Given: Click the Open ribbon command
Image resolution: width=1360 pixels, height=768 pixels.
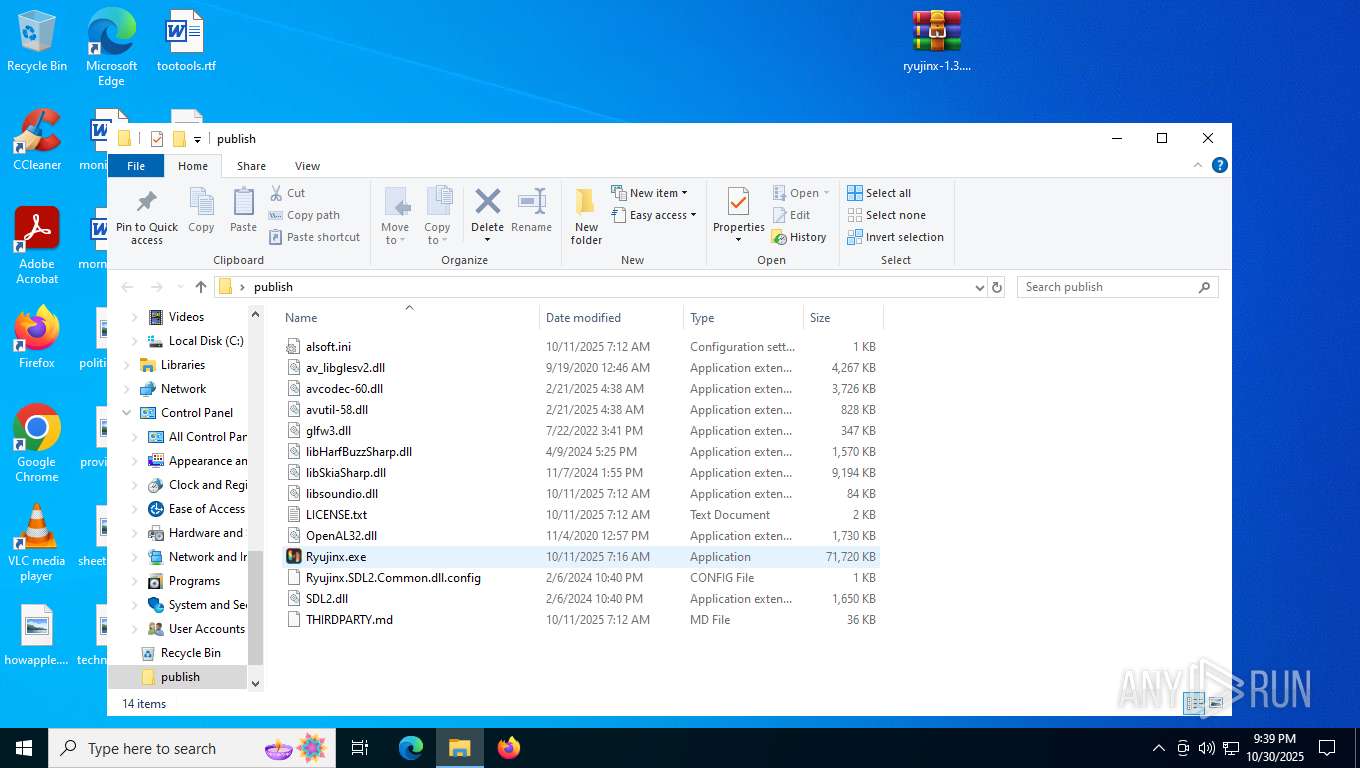Looking at the screenshot, I should pyautogui.click(x=801, y=193).
